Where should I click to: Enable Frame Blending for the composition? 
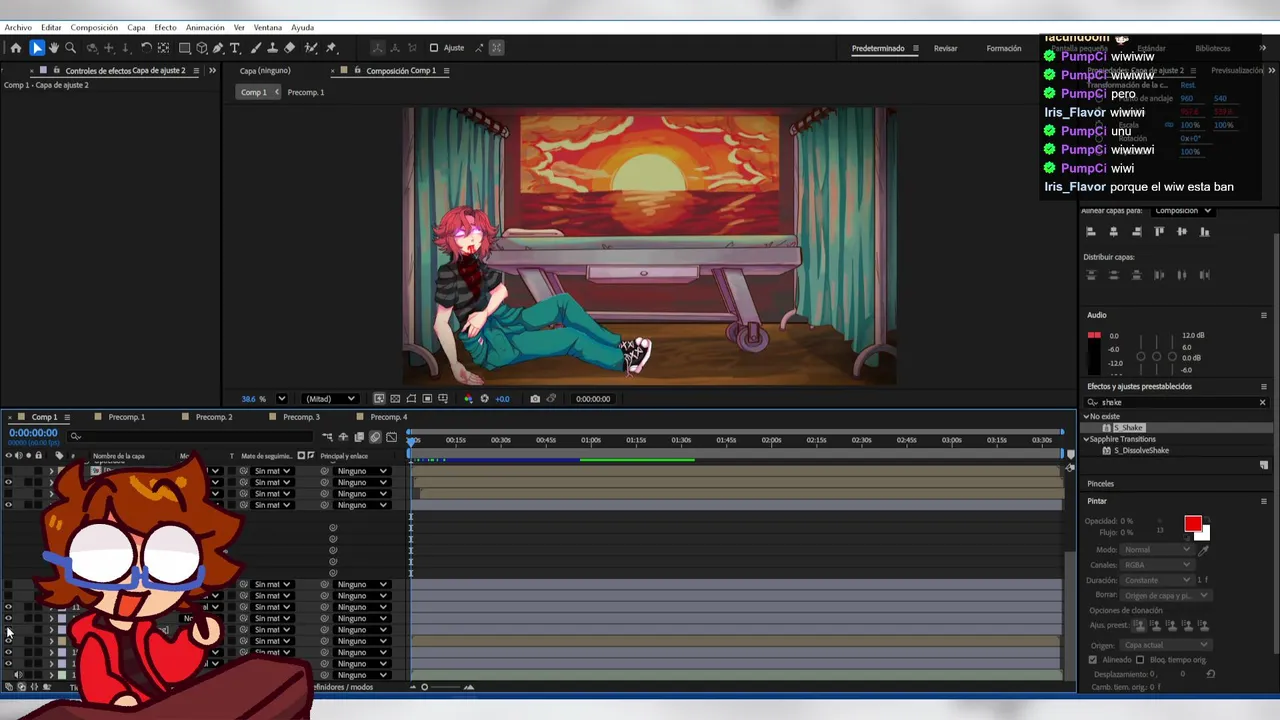pyautogui.click(x=359, y=437)
